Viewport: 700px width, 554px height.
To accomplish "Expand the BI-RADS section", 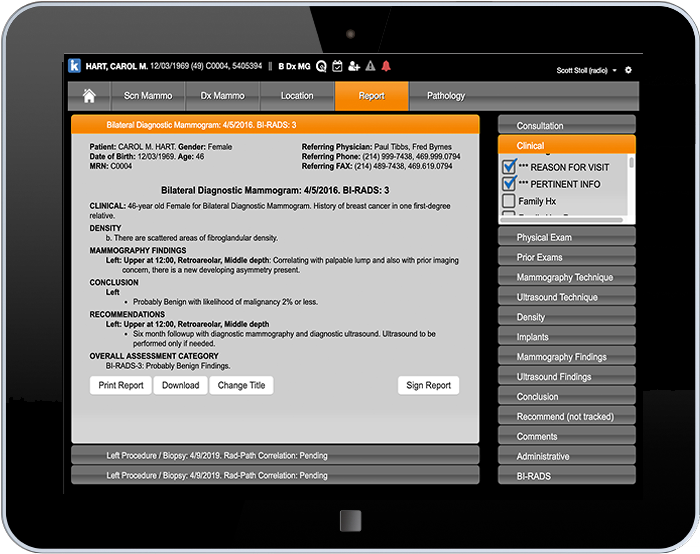I will [566, 477].
